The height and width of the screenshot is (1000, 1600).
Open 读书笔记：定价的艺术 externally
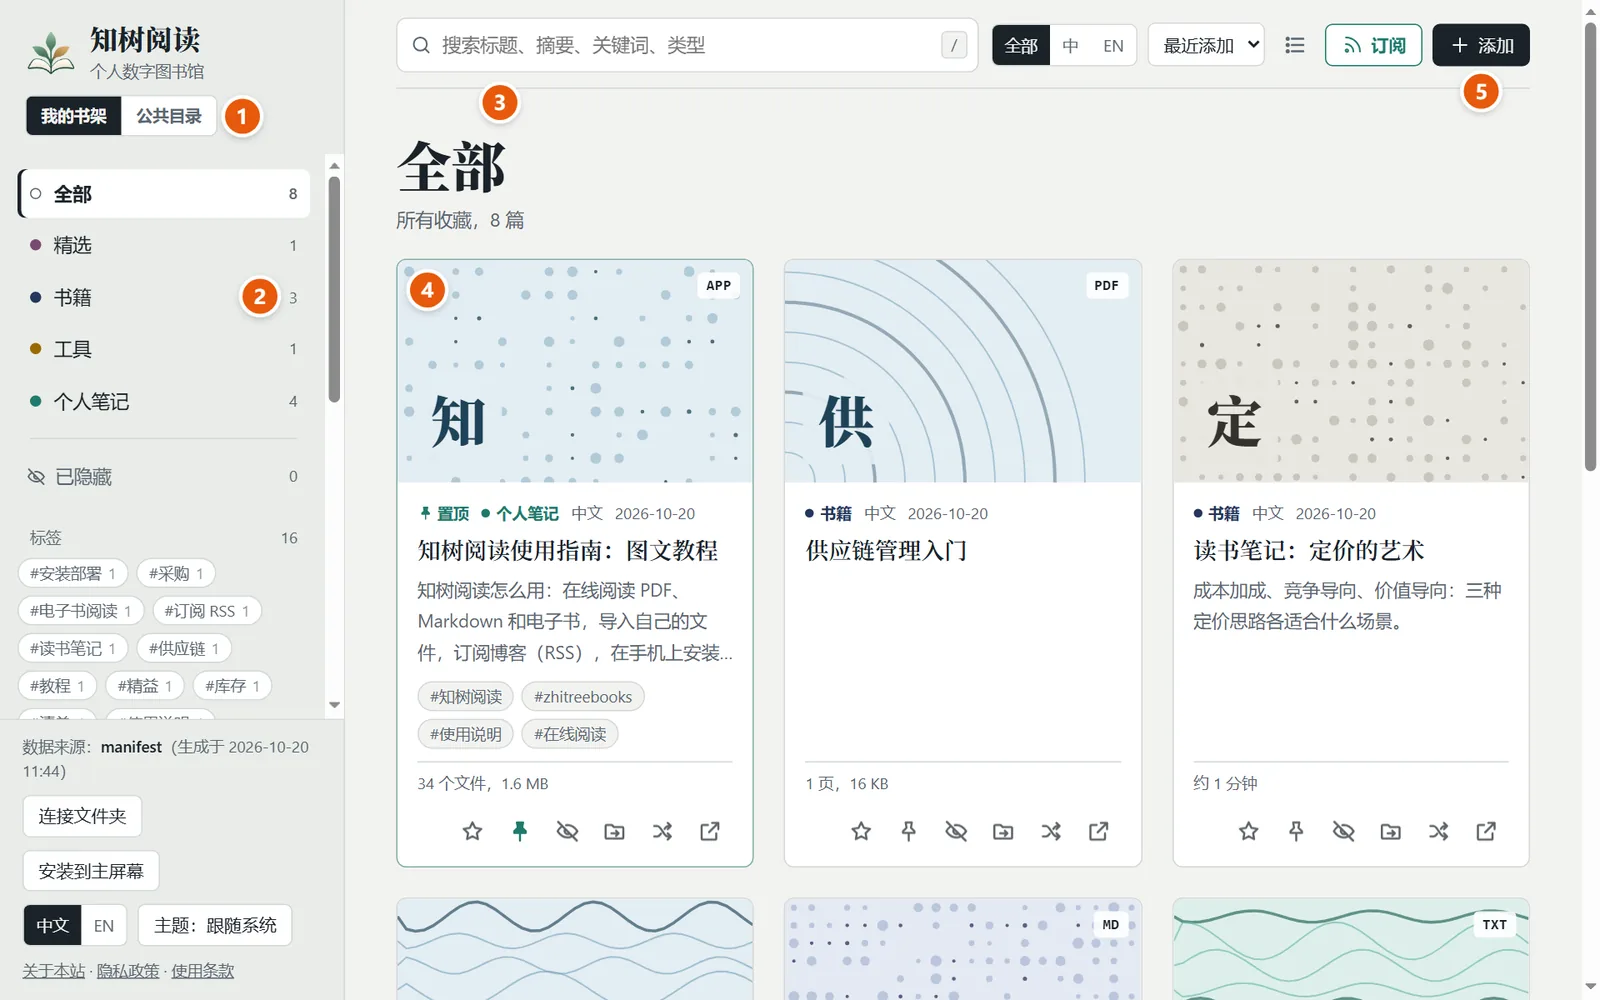(x=1486, y=831)
